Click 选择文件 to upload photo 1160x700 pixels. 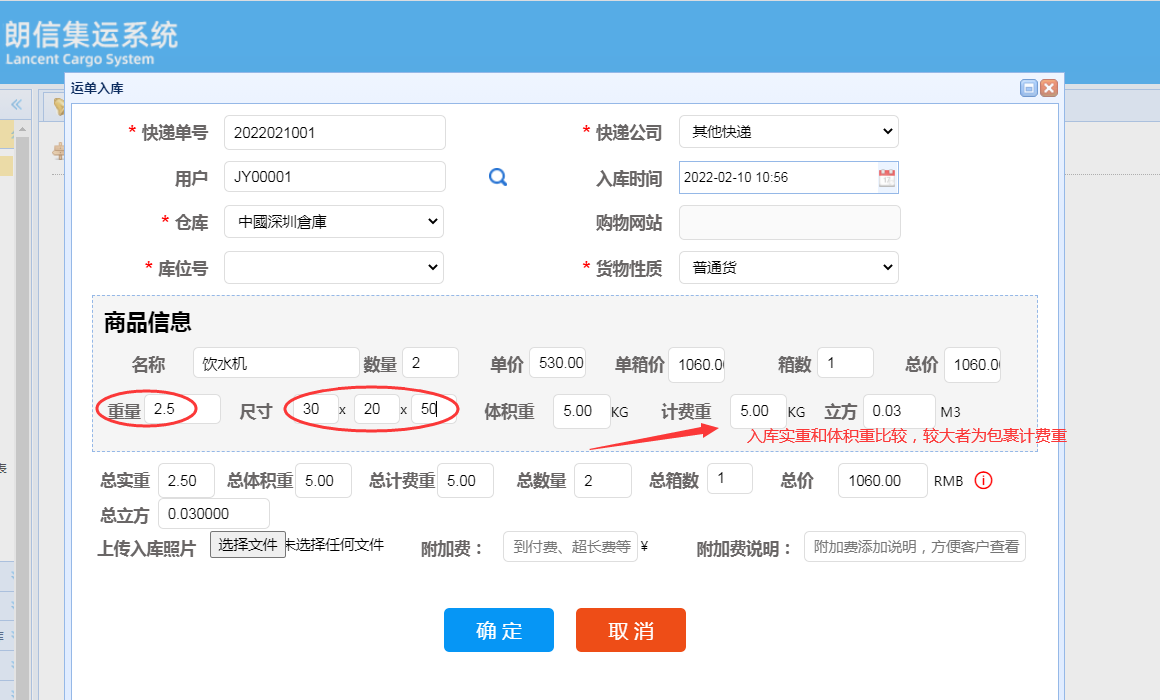pos(248,545)
